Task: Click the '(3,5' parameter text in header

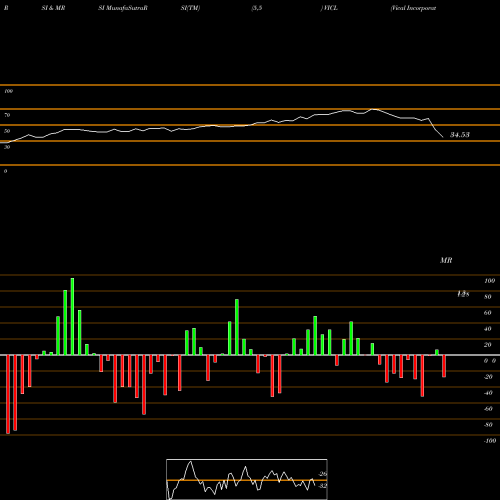Action: (257, 8)
